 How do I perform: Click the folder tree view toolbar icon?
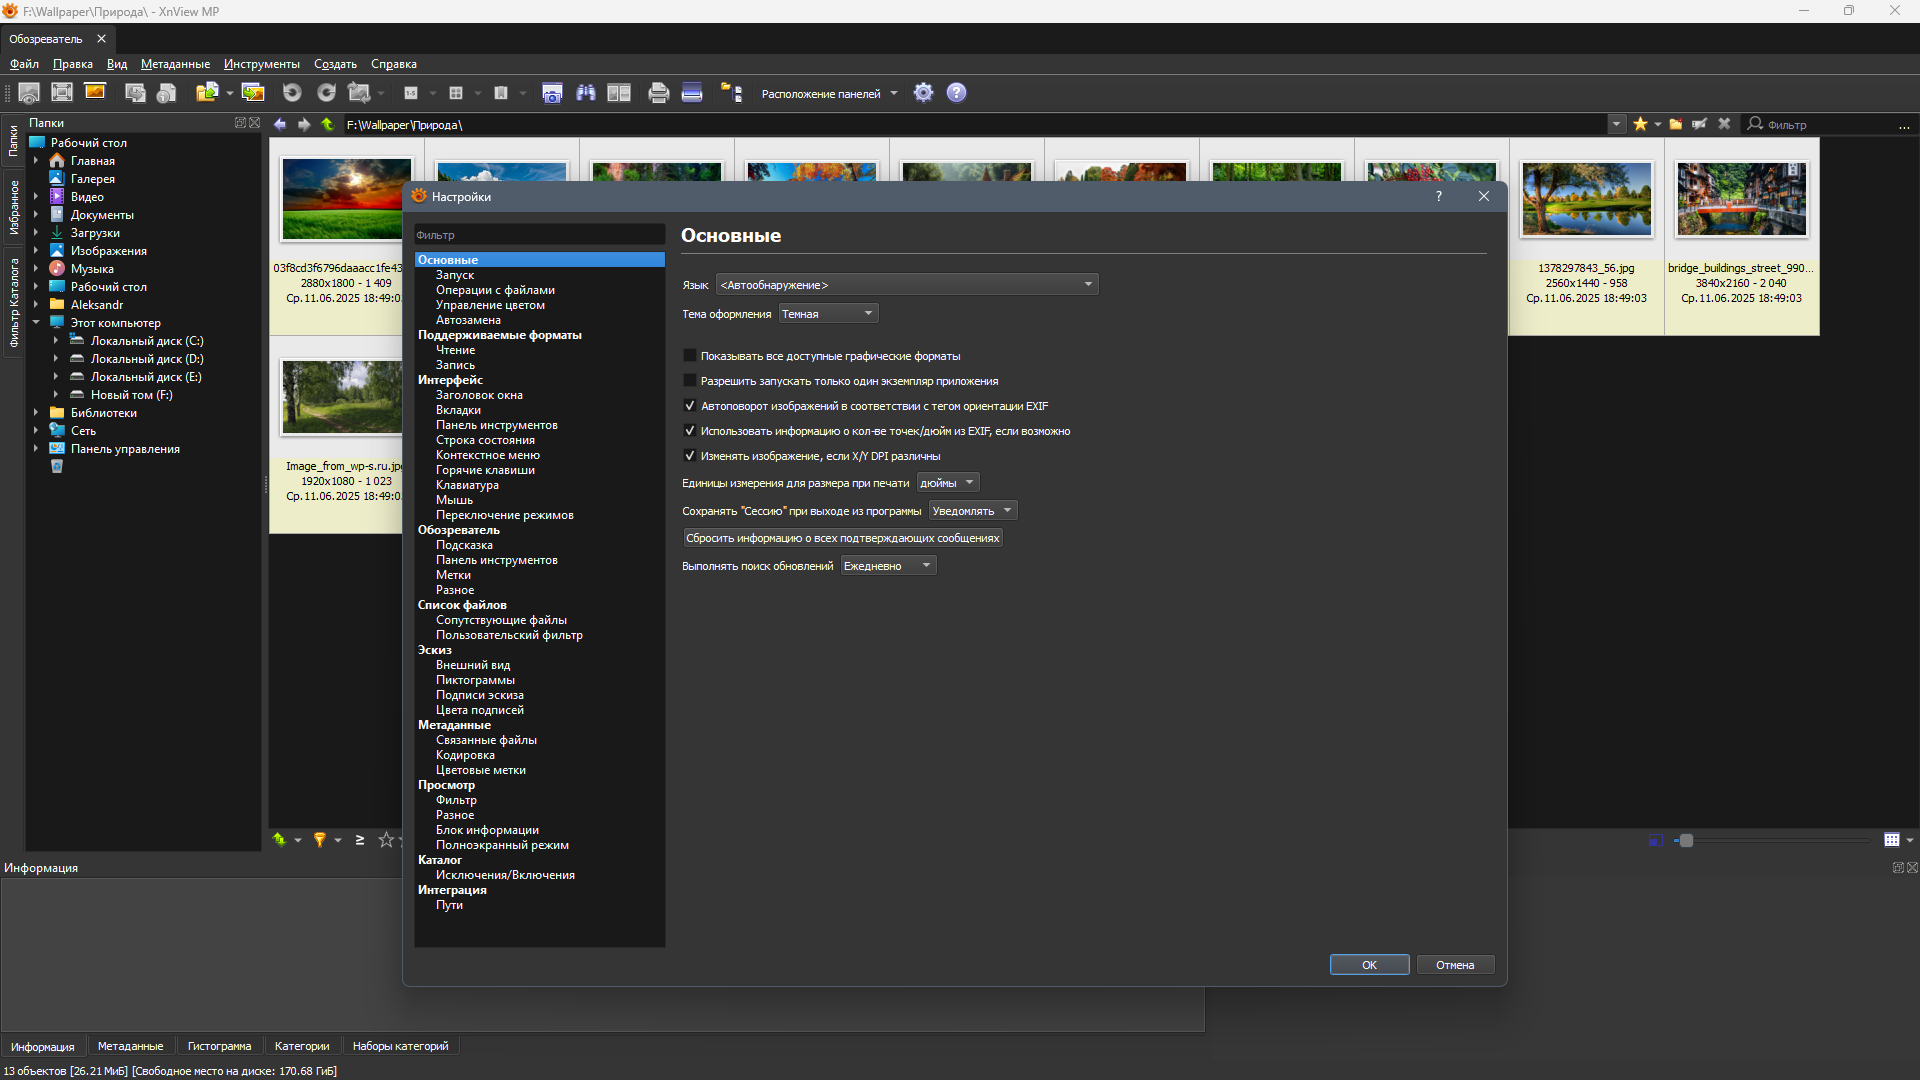732,93
